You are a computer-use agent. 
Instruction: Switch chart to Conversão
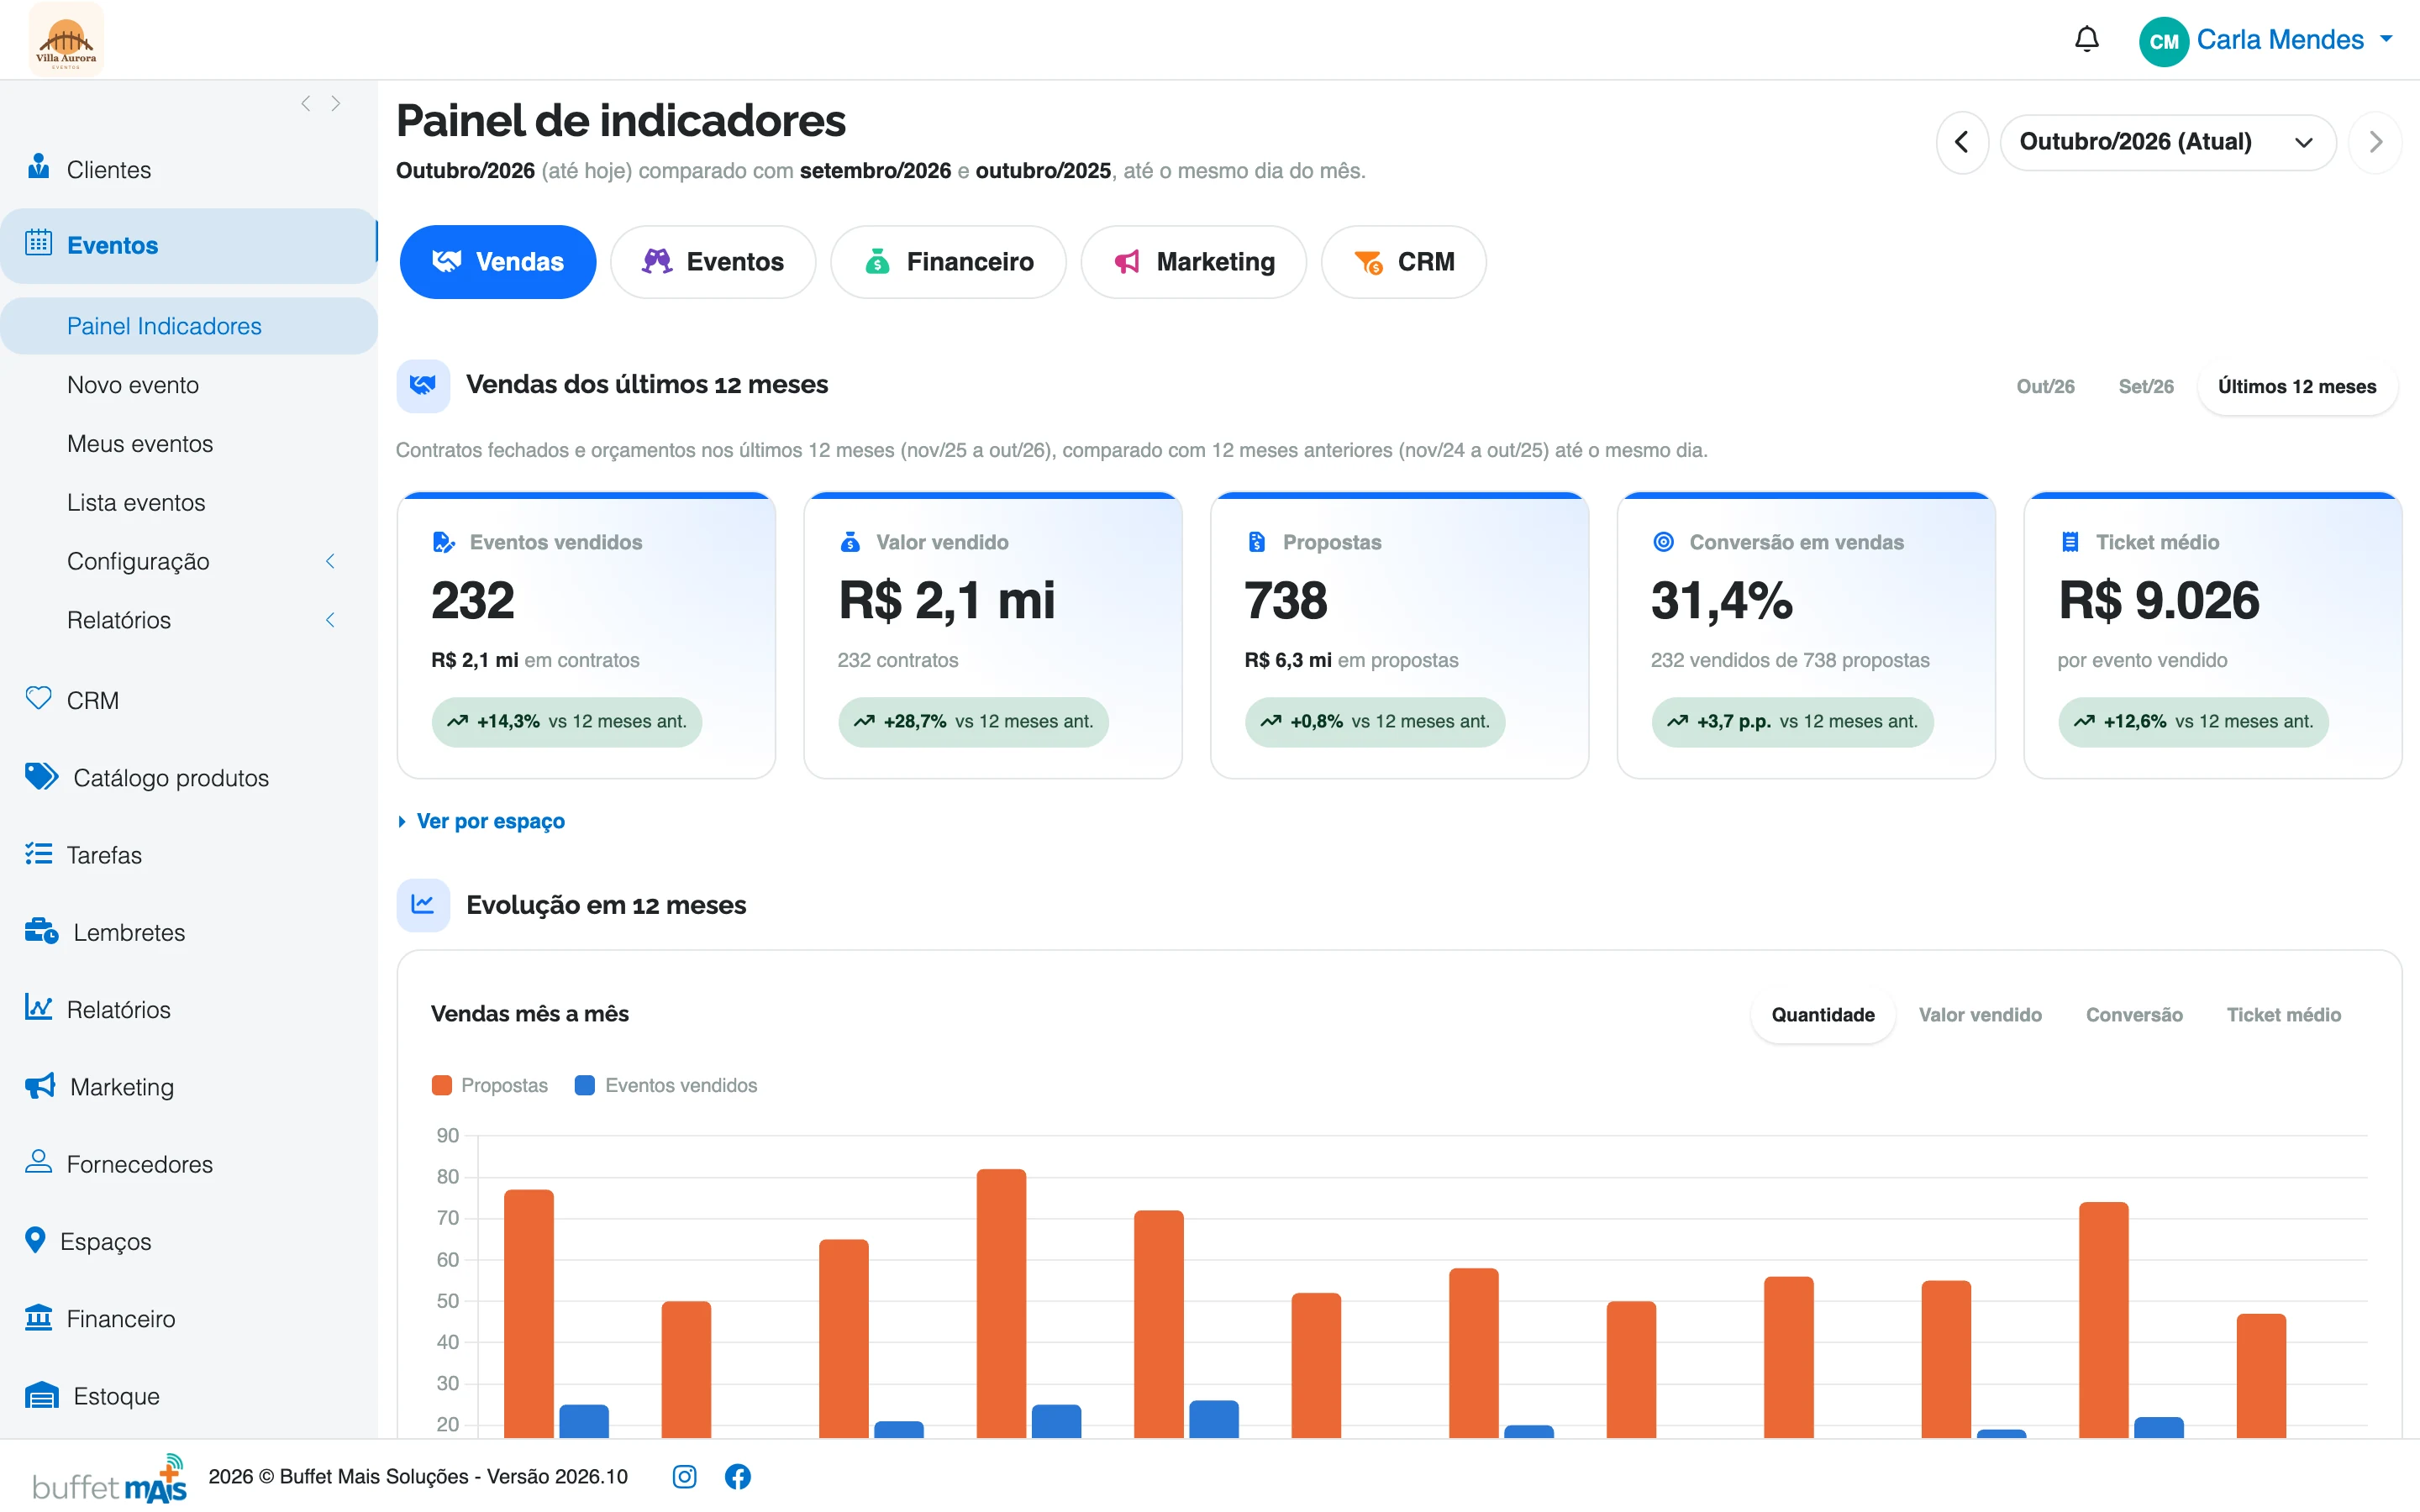2133,1015
